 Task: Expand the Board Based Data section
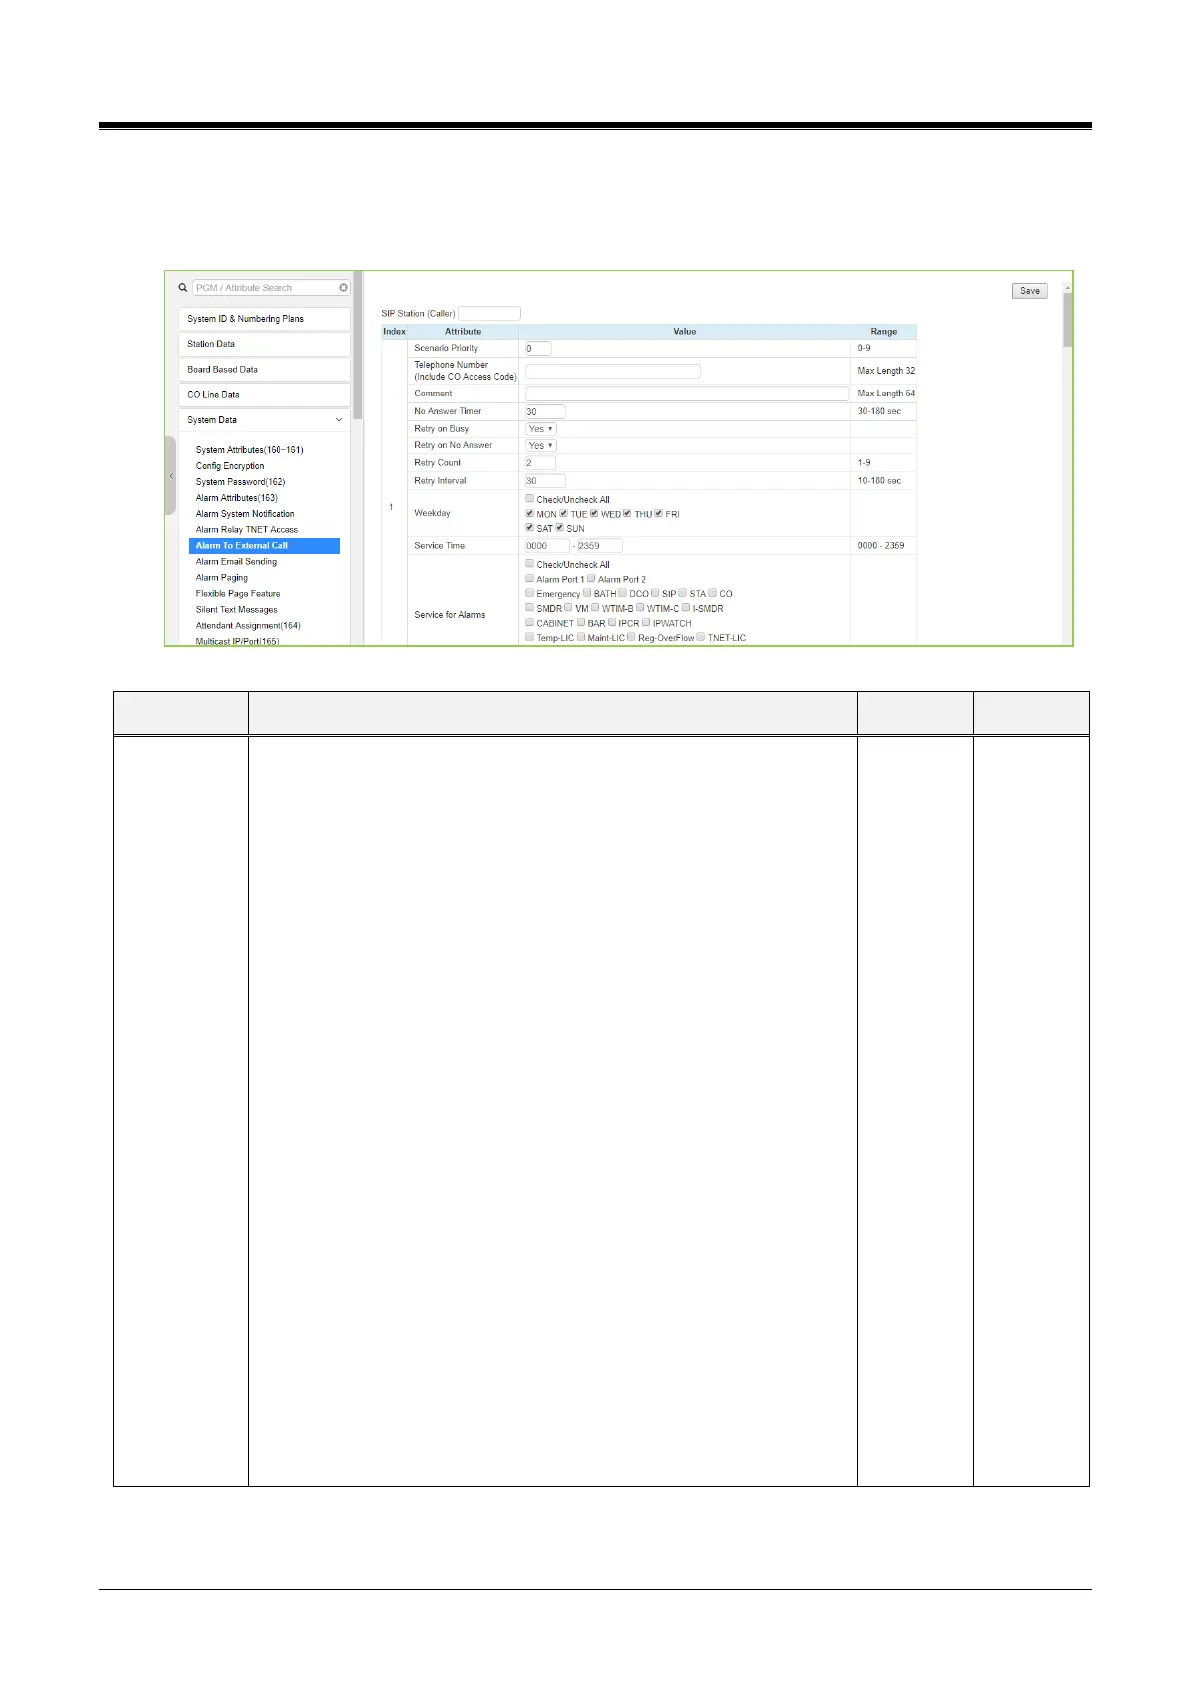265,370
